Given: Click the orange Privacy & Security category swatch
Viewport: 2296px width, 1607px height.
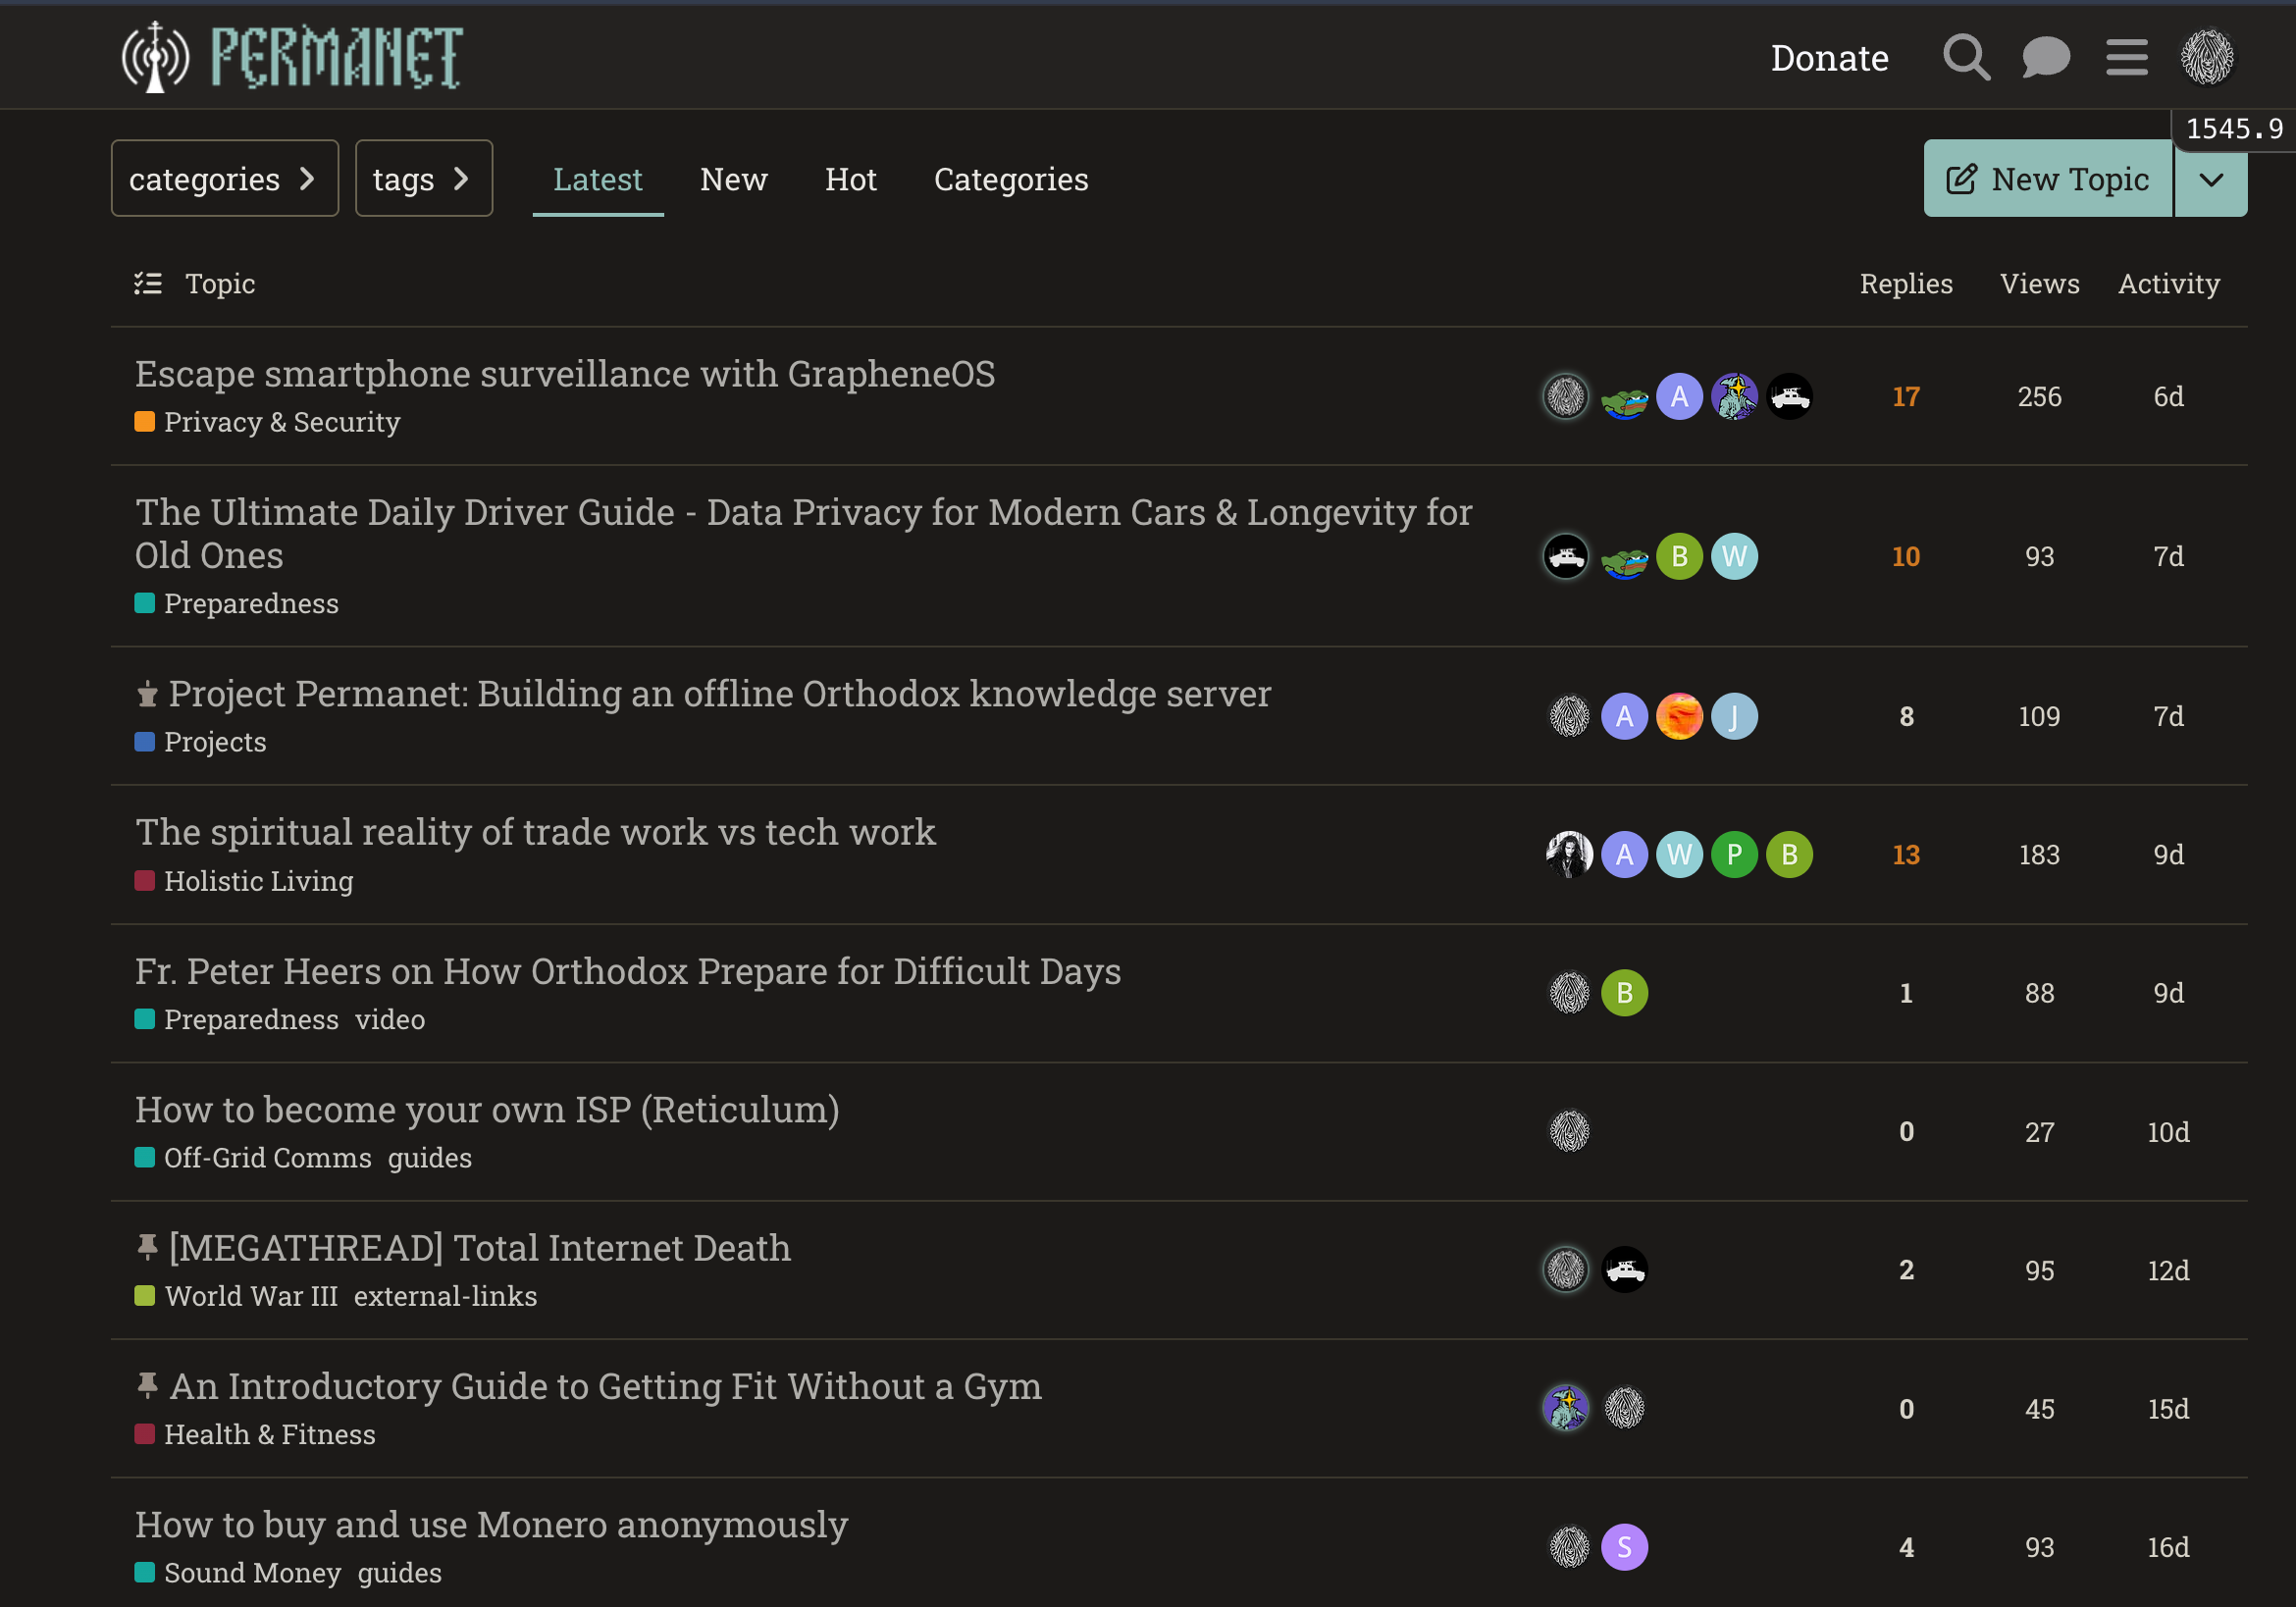Looking at the screenshot, I should point(144,421).
